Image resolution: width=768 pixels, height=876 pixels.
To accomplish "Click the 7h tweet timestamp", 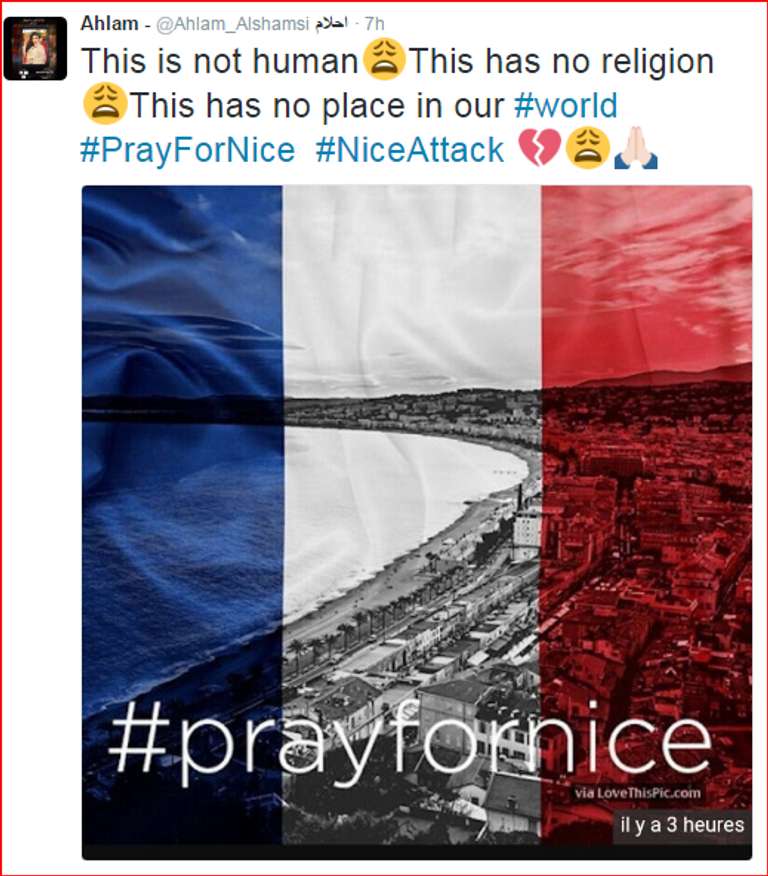I will pyautogui.click(x=374, y=23).
